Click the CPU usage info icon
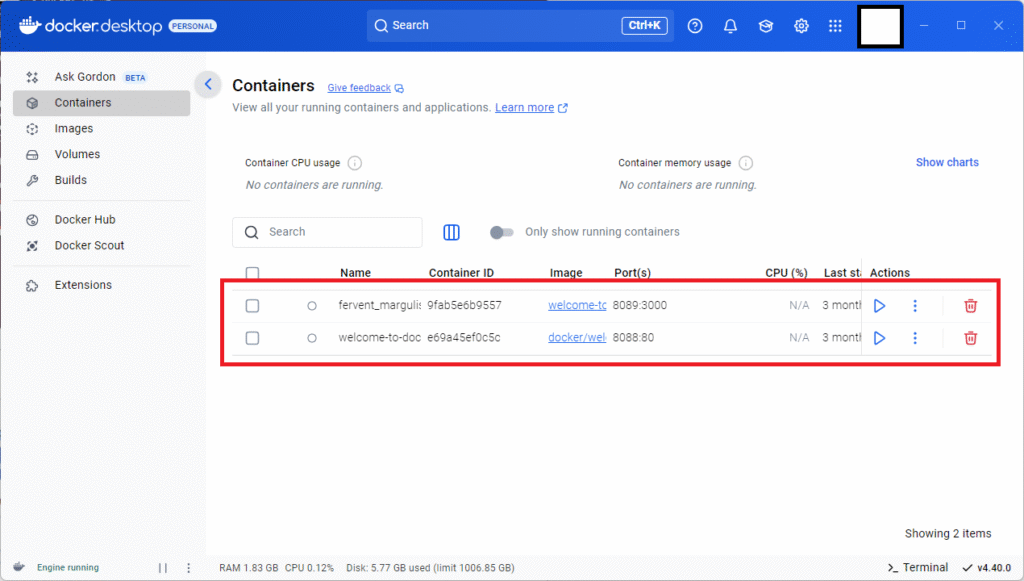This screenshot has width=1024, height=581. point(355,163)
